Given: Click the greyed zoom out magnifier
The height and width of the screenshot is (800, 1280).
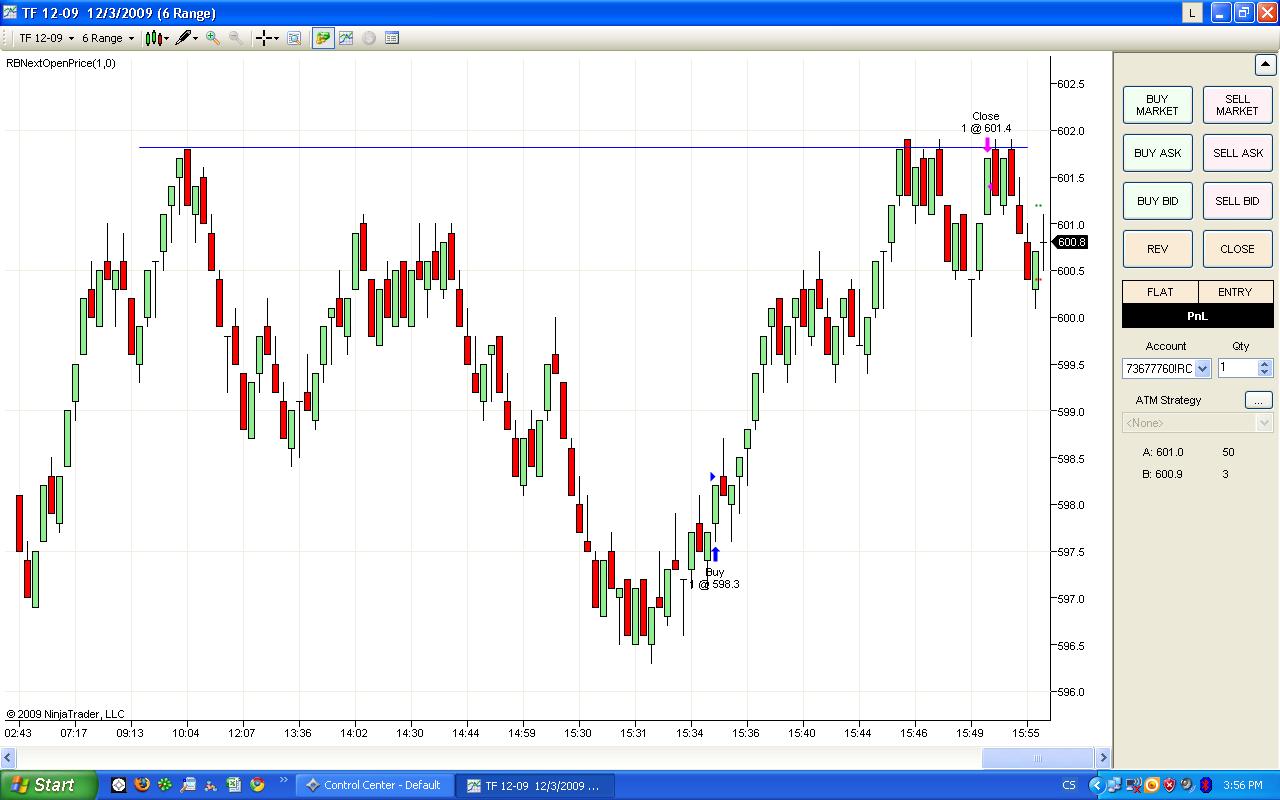Looking at the screenshot, I should (236, 38).
